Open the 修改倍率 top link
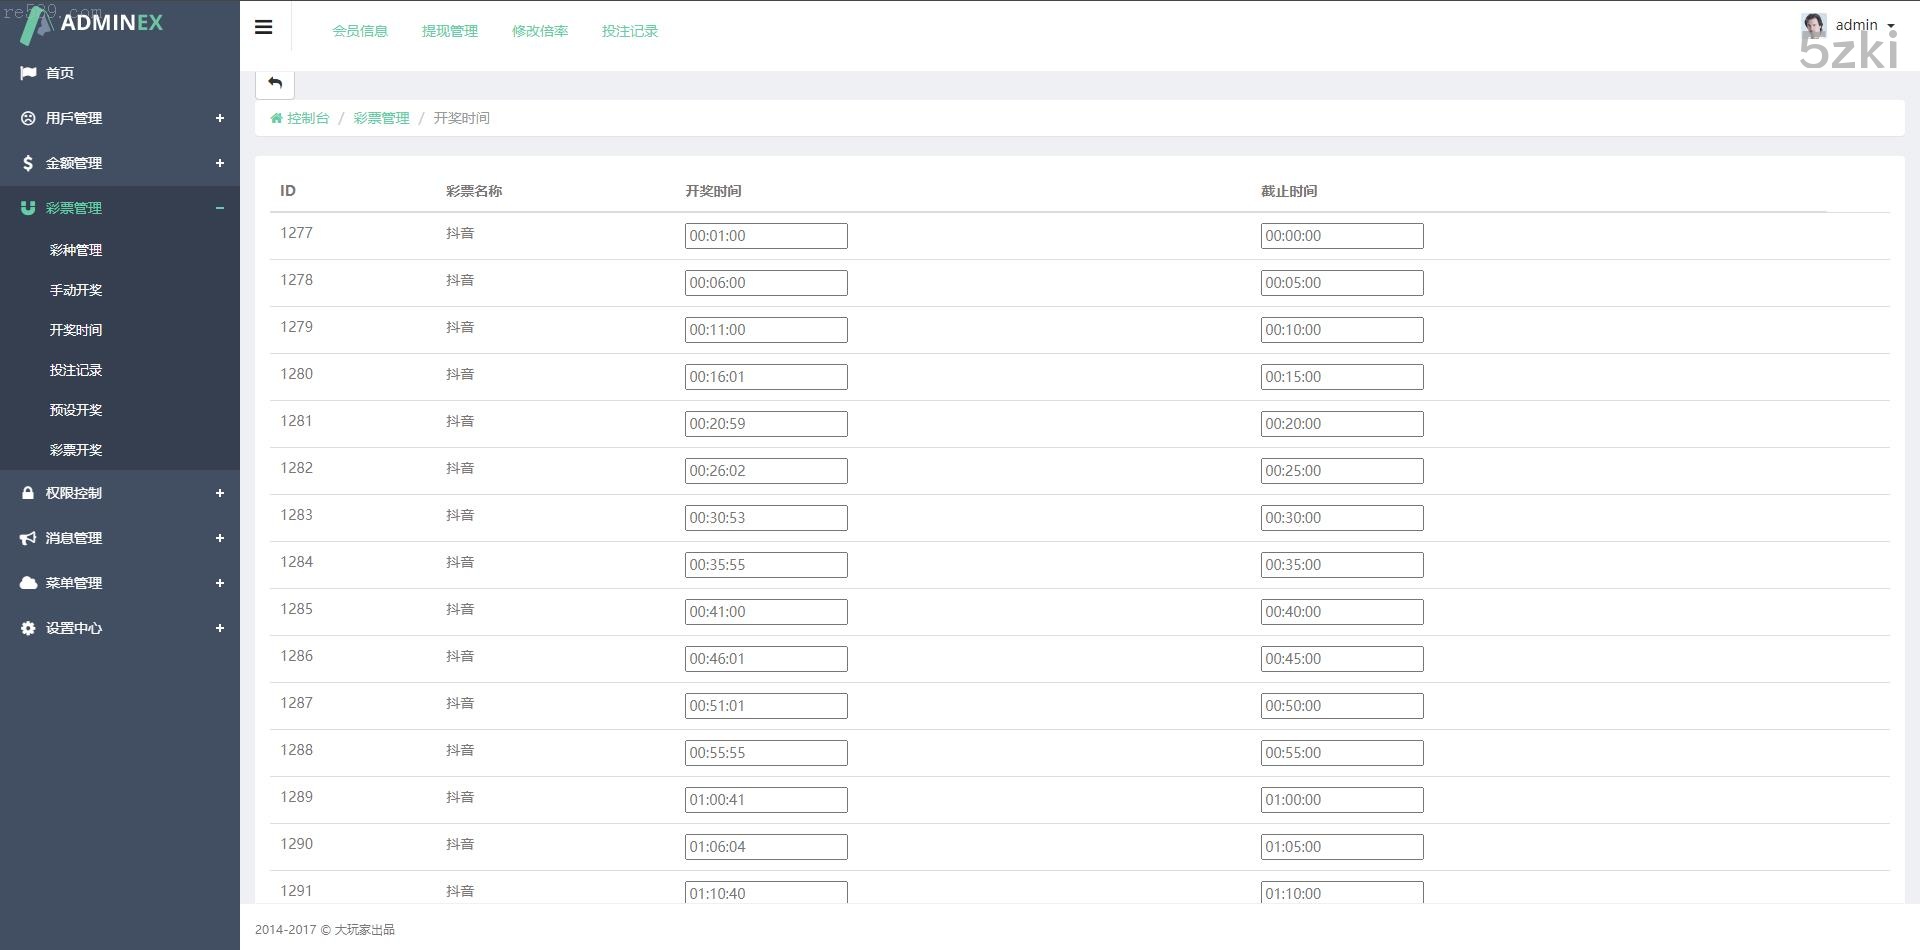The image size is (1920, 950). tap(540, 31)
